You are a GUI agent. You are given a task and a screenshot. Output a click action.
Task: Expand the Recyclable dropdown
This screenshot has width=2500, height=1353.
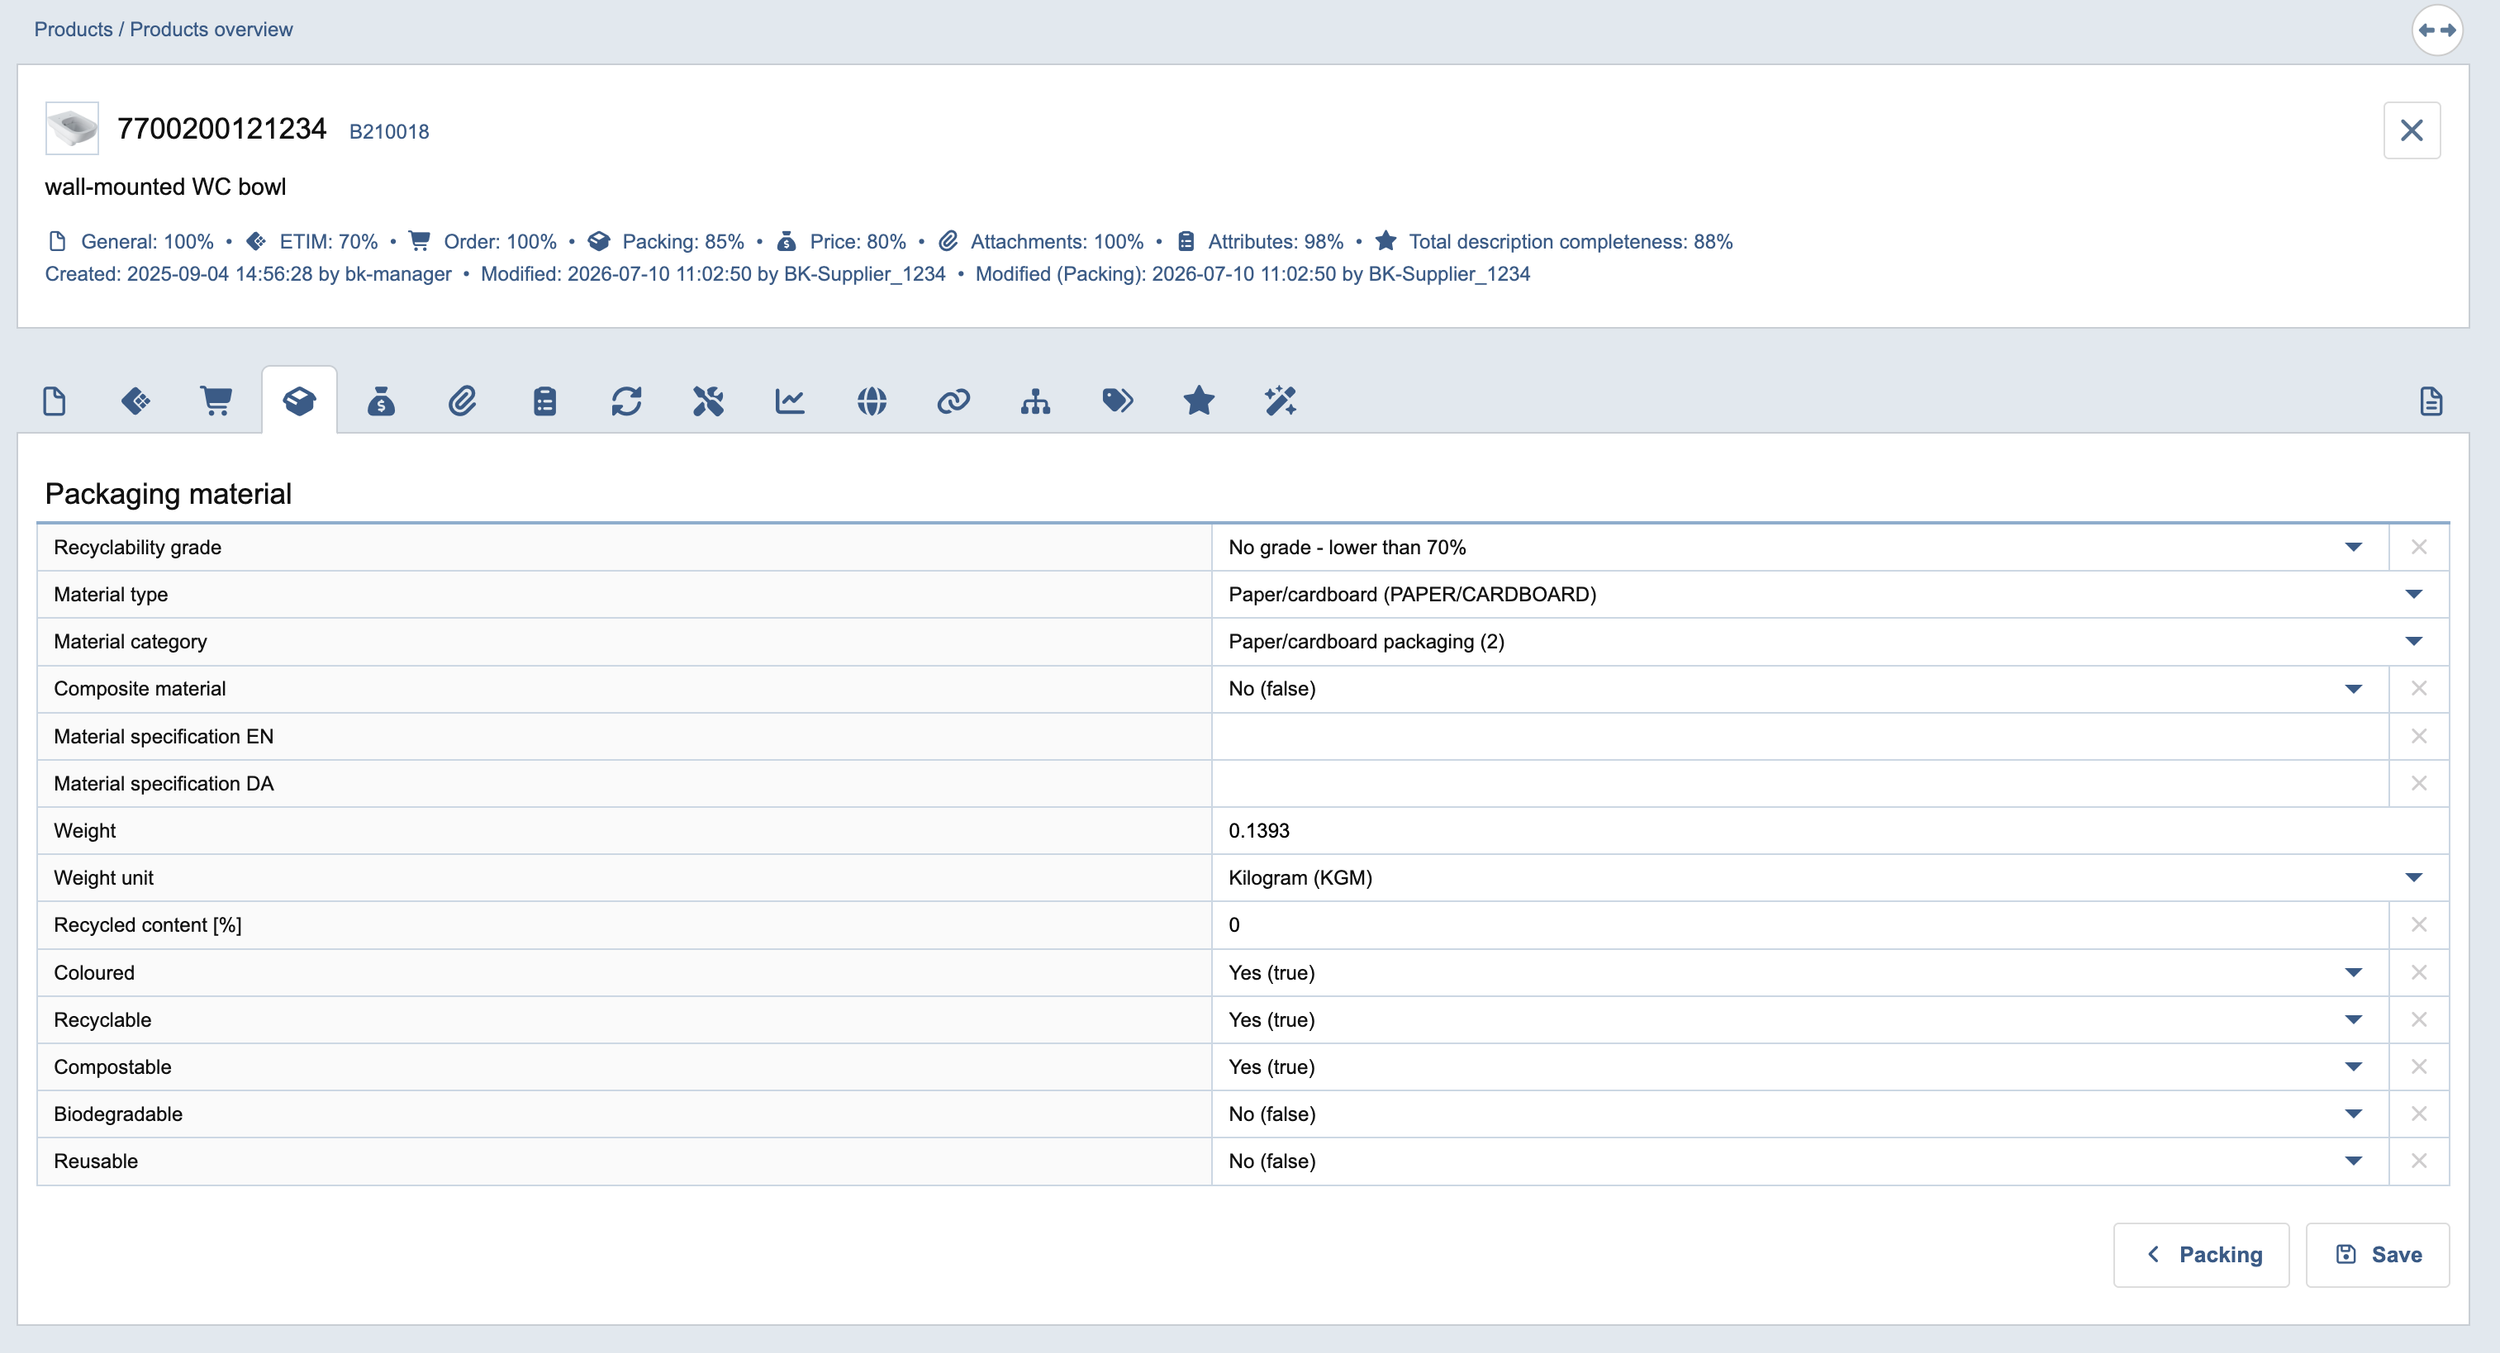tap(2354, 1020)
